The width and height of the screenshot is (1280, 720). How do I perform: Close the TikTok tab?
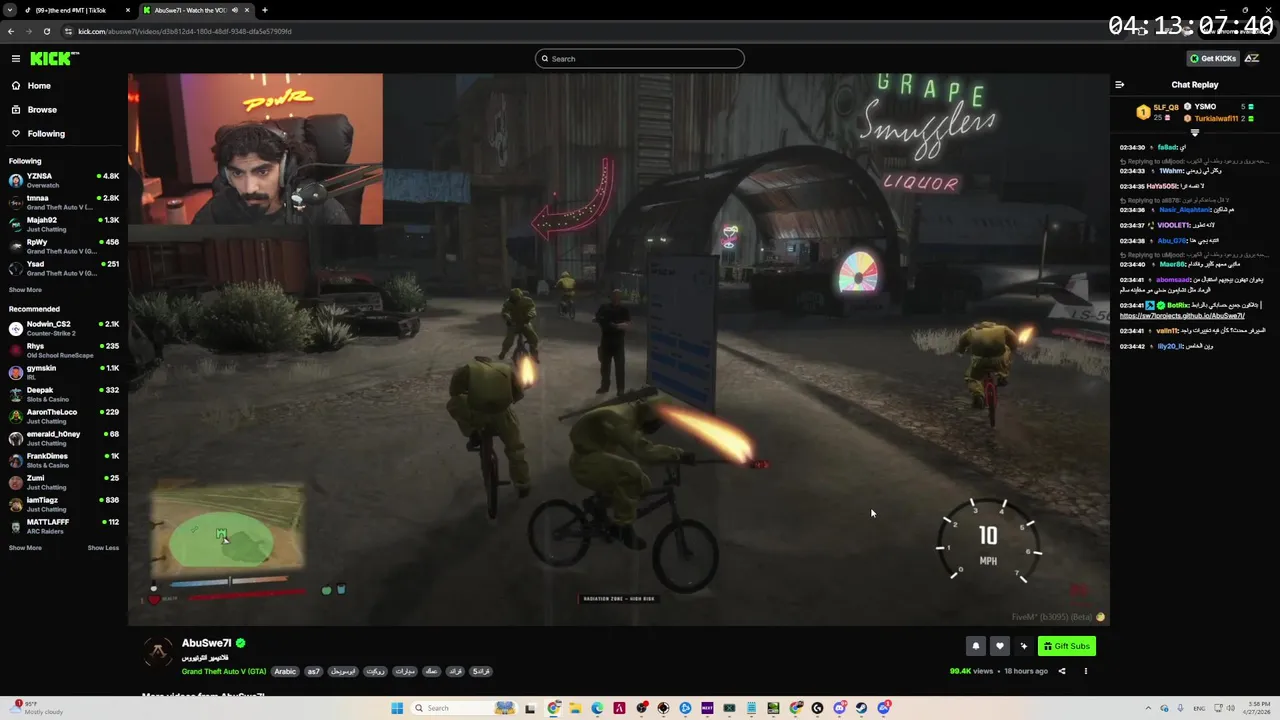pyautogui.click(x=128, y=10)
